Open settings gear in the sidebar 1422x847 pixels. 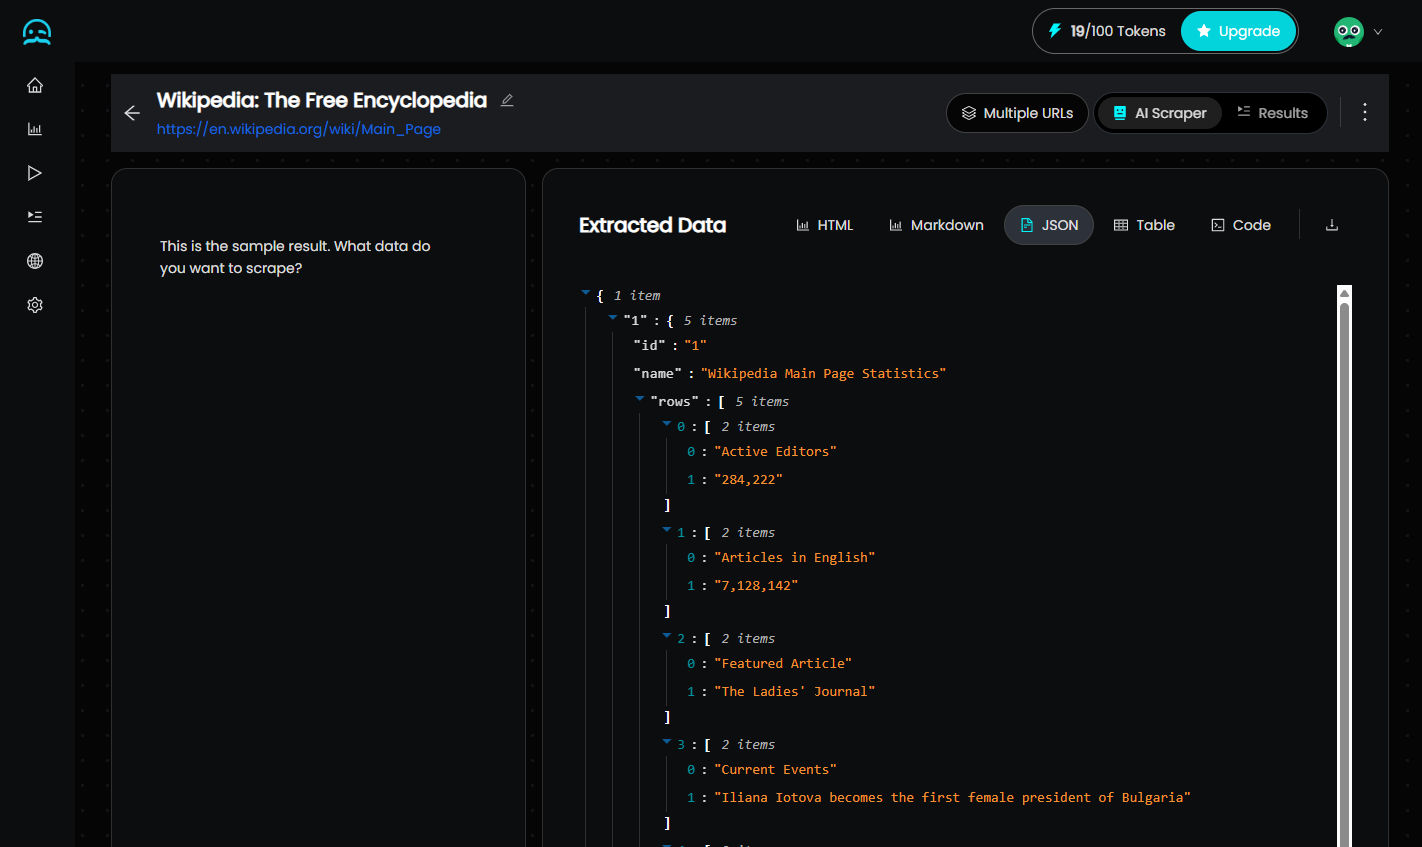point(35,305)
